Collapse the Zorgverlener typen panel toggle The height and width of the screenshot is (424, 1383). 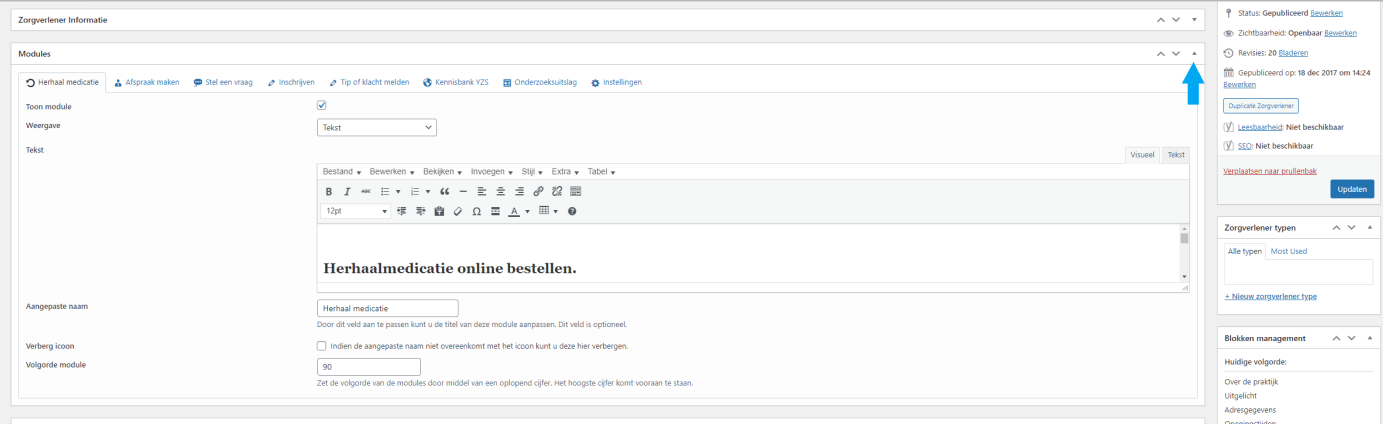[1370, 227]
